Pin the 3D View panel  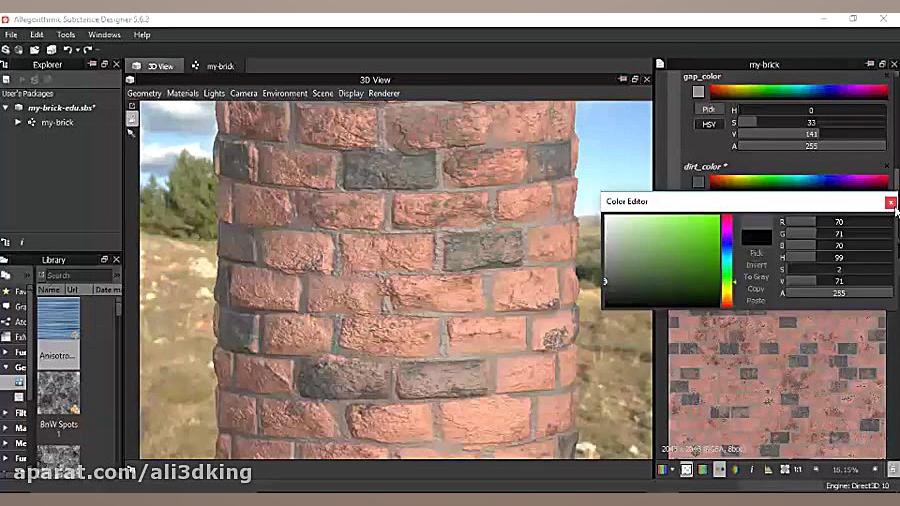[x=623, y=79]
